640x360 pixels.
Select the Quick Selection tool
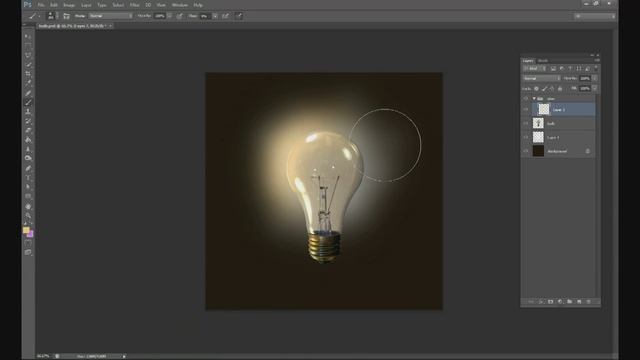point(28,64)
